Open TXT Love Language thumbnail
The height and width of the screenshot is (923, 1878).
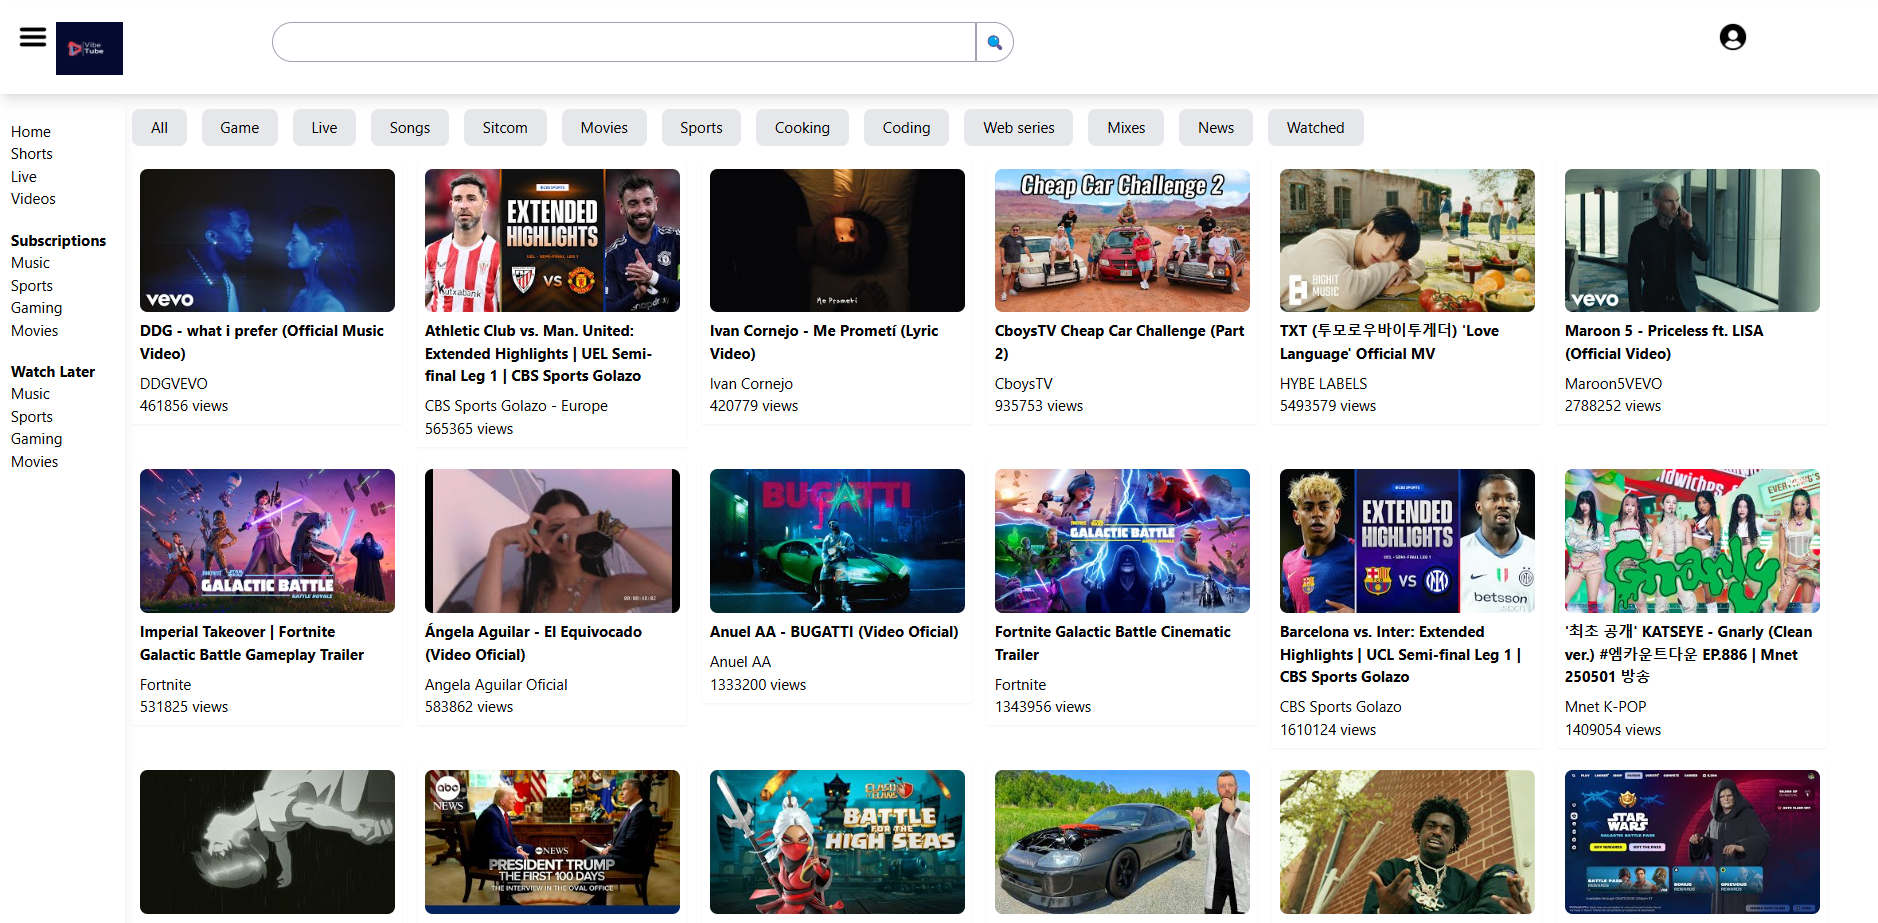tap(1407, 240)
